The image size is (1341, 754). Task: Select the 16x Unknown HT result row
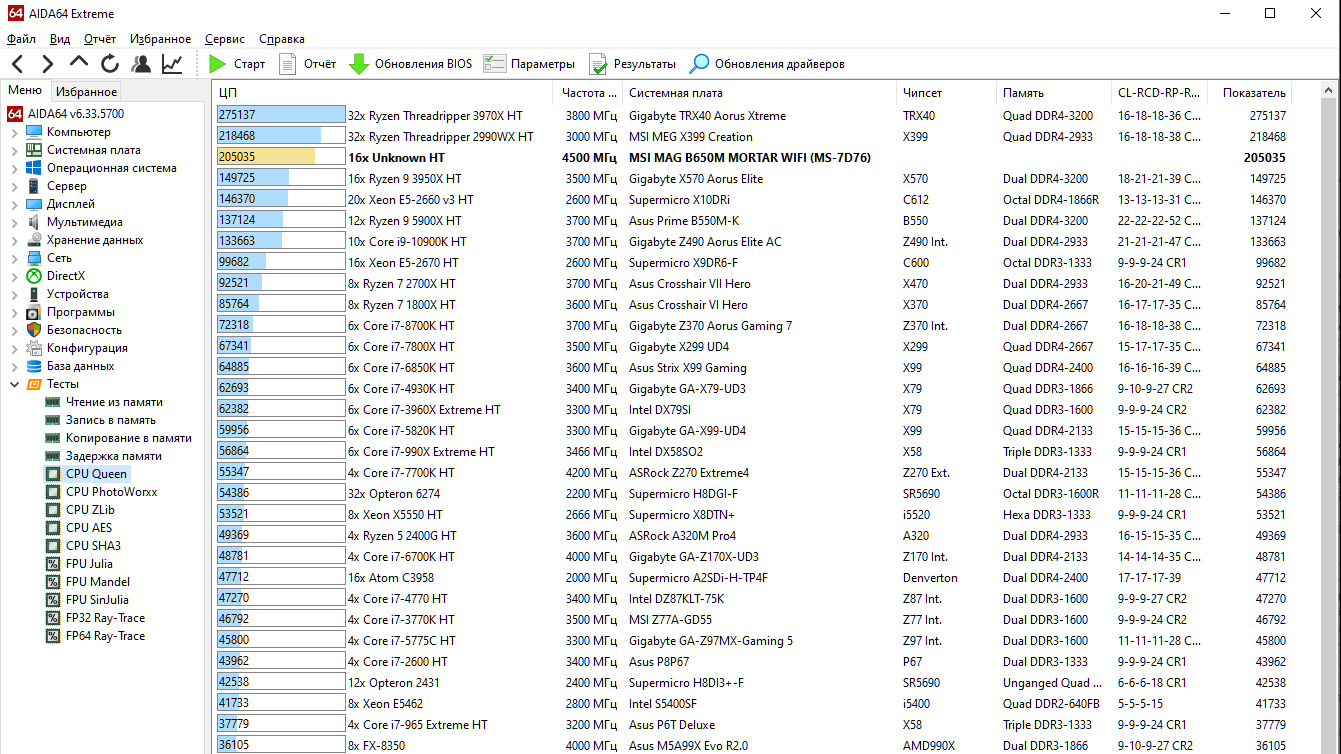753,158
